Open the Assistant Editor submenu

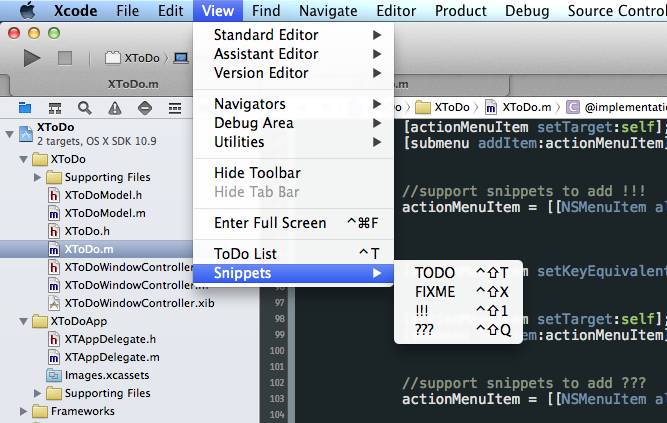tap(294, 54)
